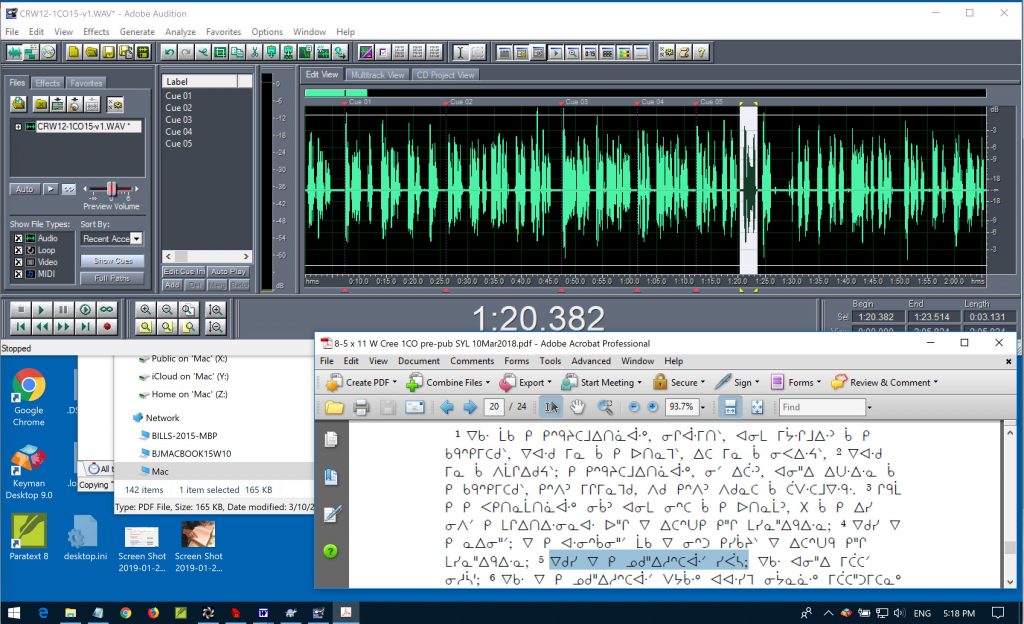Toggle Auto Play in cue list
Screen dimensions: 1024x624
229,272
